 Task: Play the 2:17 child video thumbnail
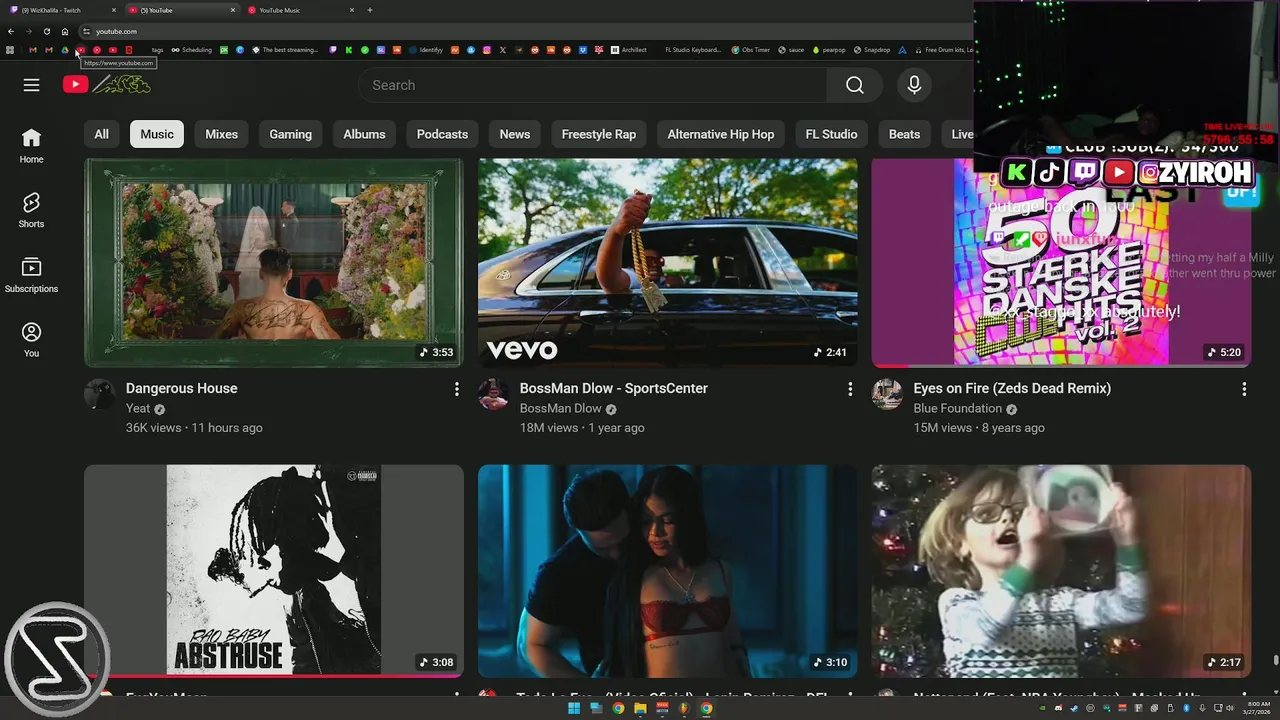1061,571
